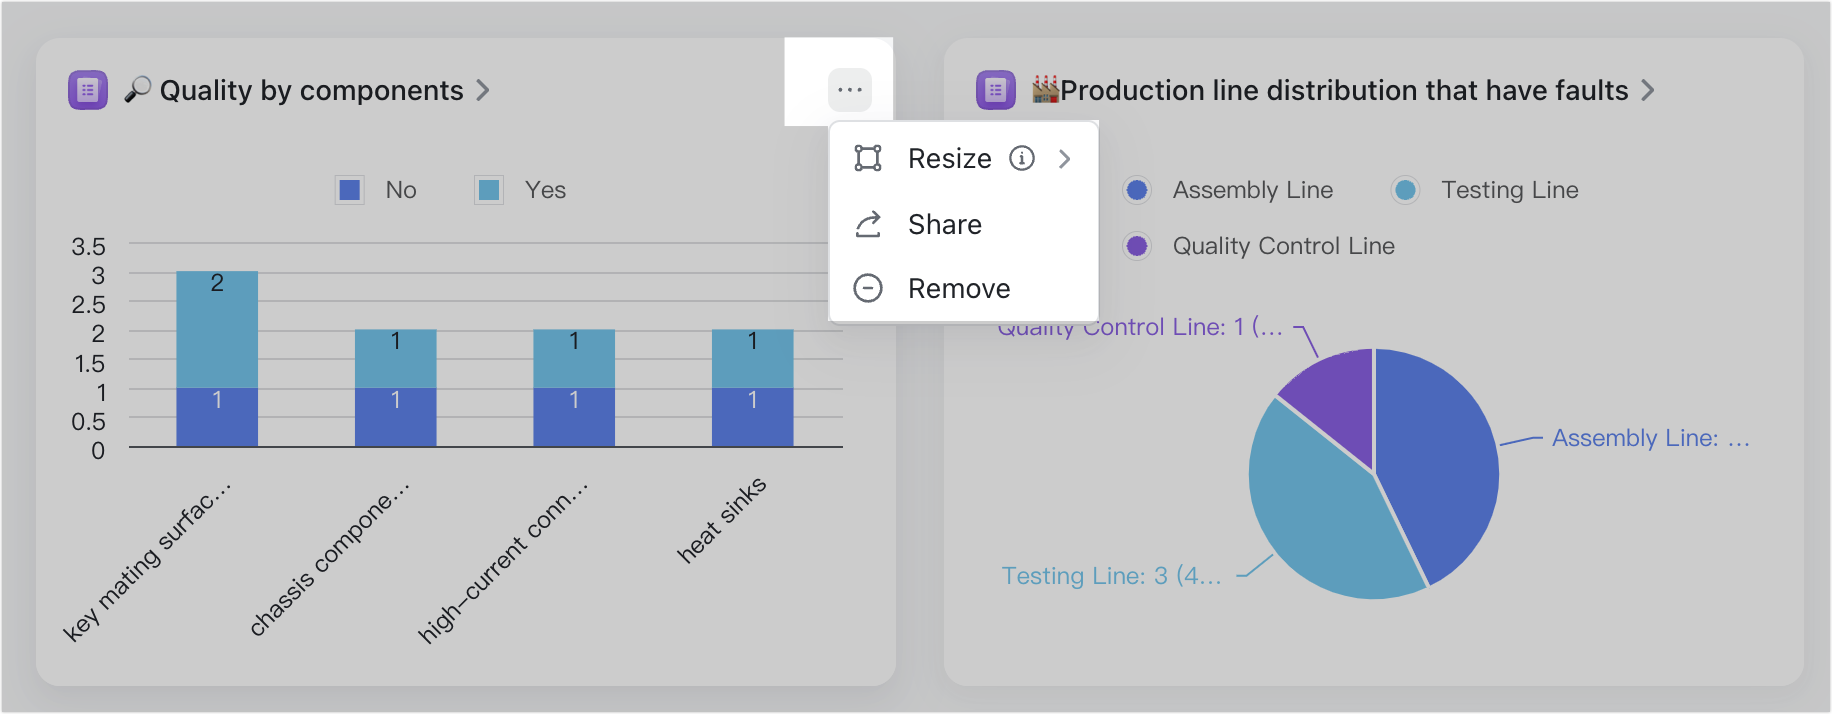Toggle the No legend swatch
Viewport: 1832px width, 714px height.
point(350,190)
